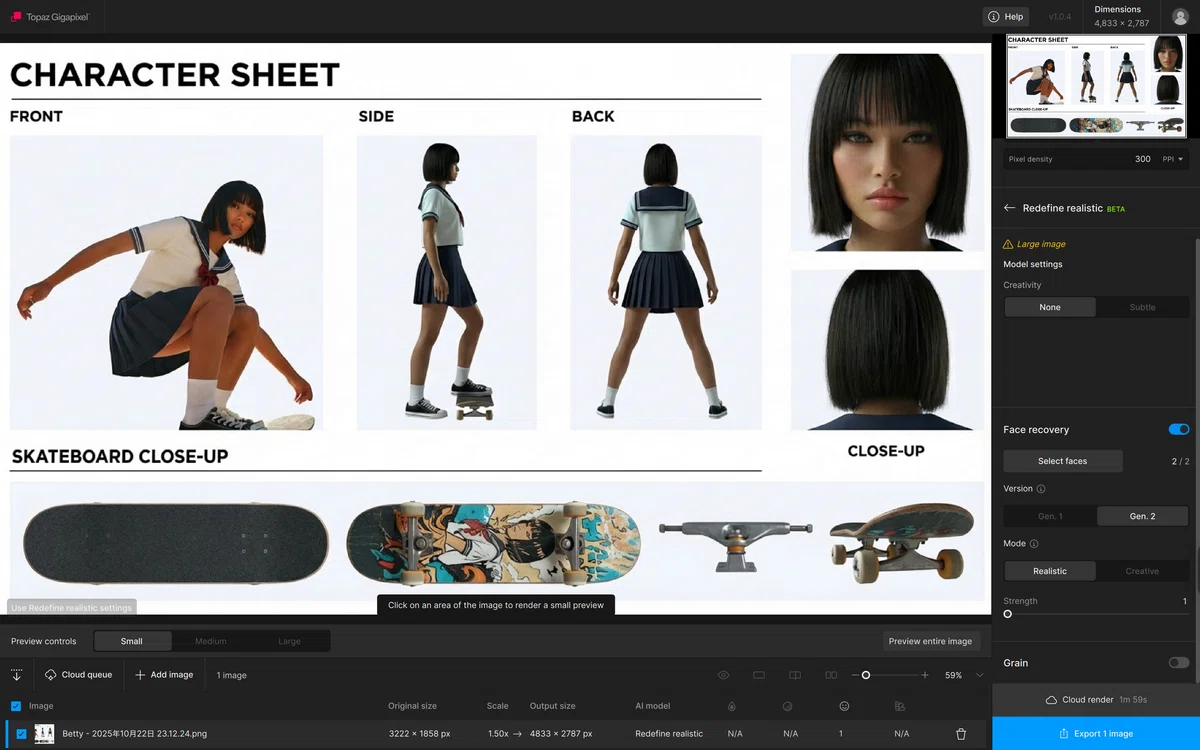Click the smiley face column header icon

point(844,706)
